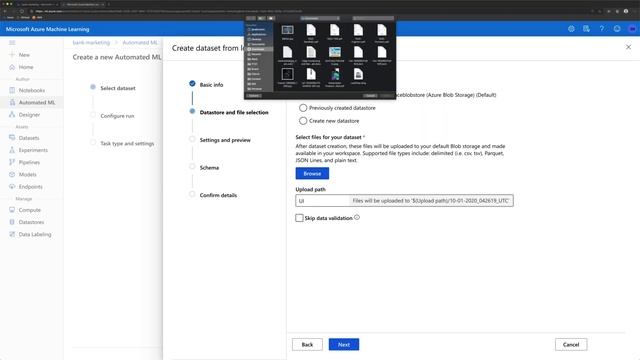Image resolution: width=640 pixels, height=360 pixels.
Task: Open Data Labeling sidebar icon
Action: point(12,234)
